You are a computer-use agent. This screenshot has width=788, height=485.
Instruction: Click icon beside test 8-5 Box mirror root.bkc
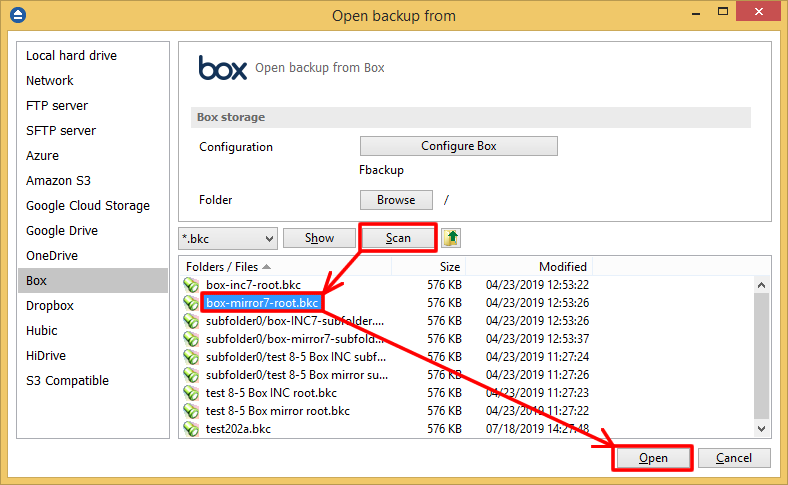(x=192, y=411)
